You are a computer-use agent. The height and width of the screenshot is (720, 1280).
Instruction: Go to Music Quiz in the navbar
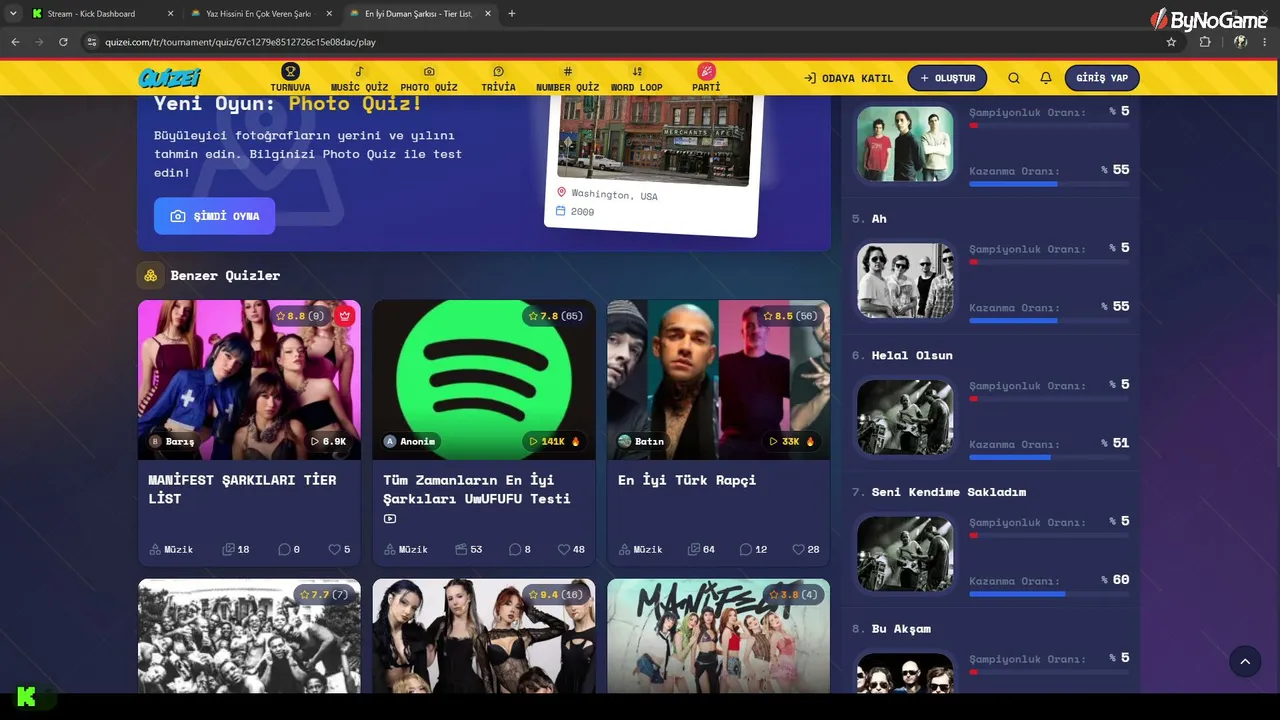pyautogui.click(x=359, y=78)
